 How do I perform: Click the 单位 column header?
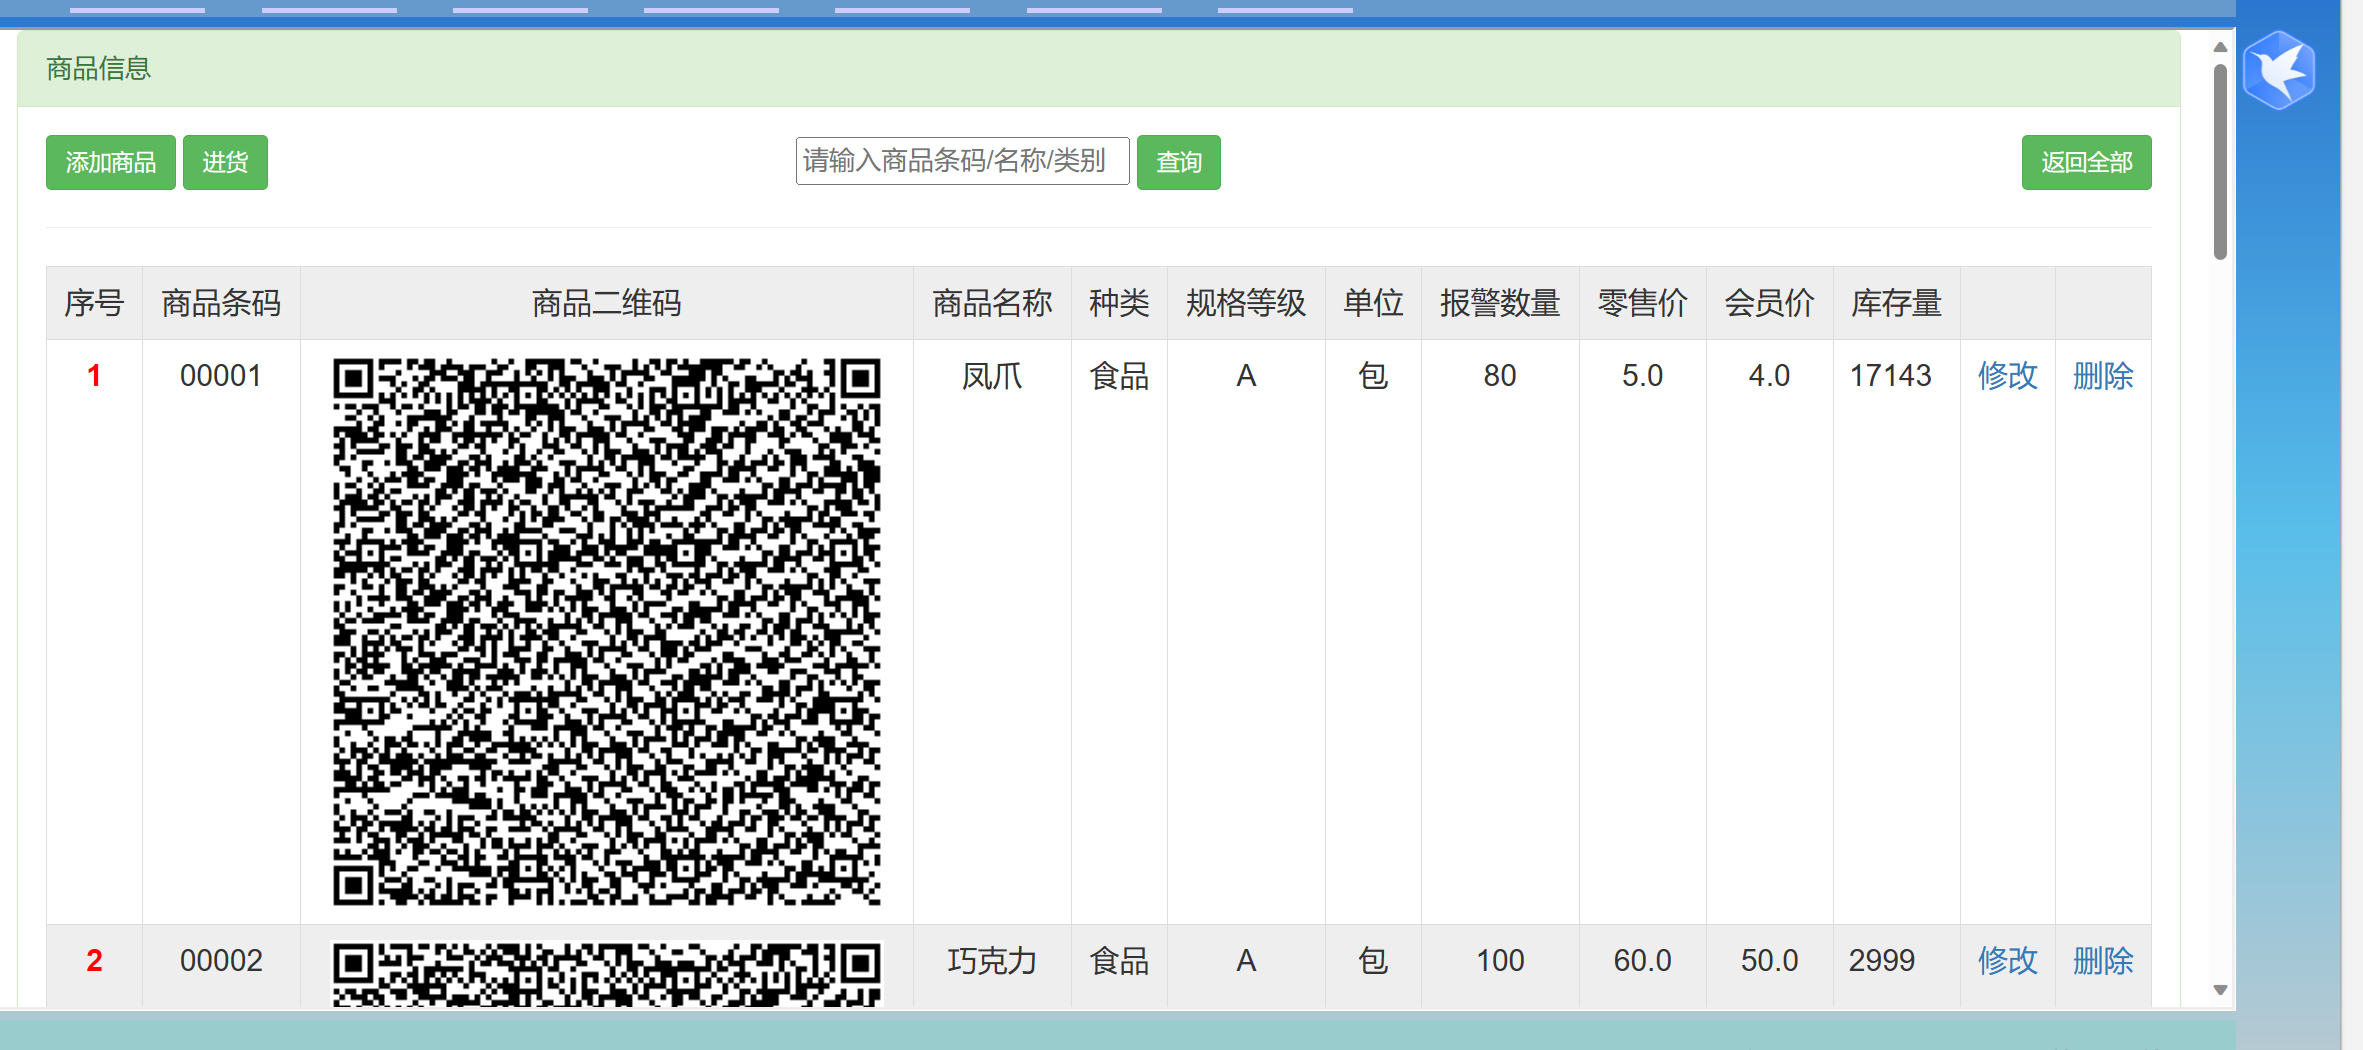[1373, 303]
